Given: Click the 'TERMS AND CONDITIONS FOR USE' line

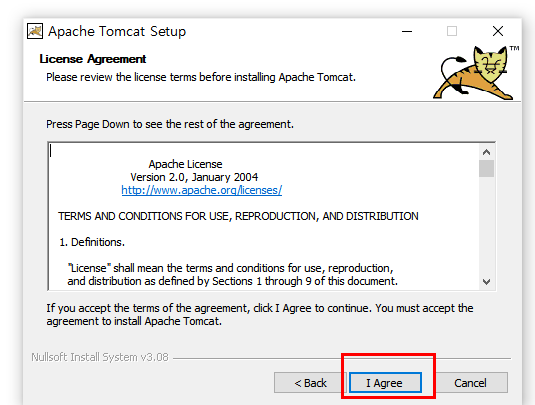Looking at the screenshot, I should 238,216.
